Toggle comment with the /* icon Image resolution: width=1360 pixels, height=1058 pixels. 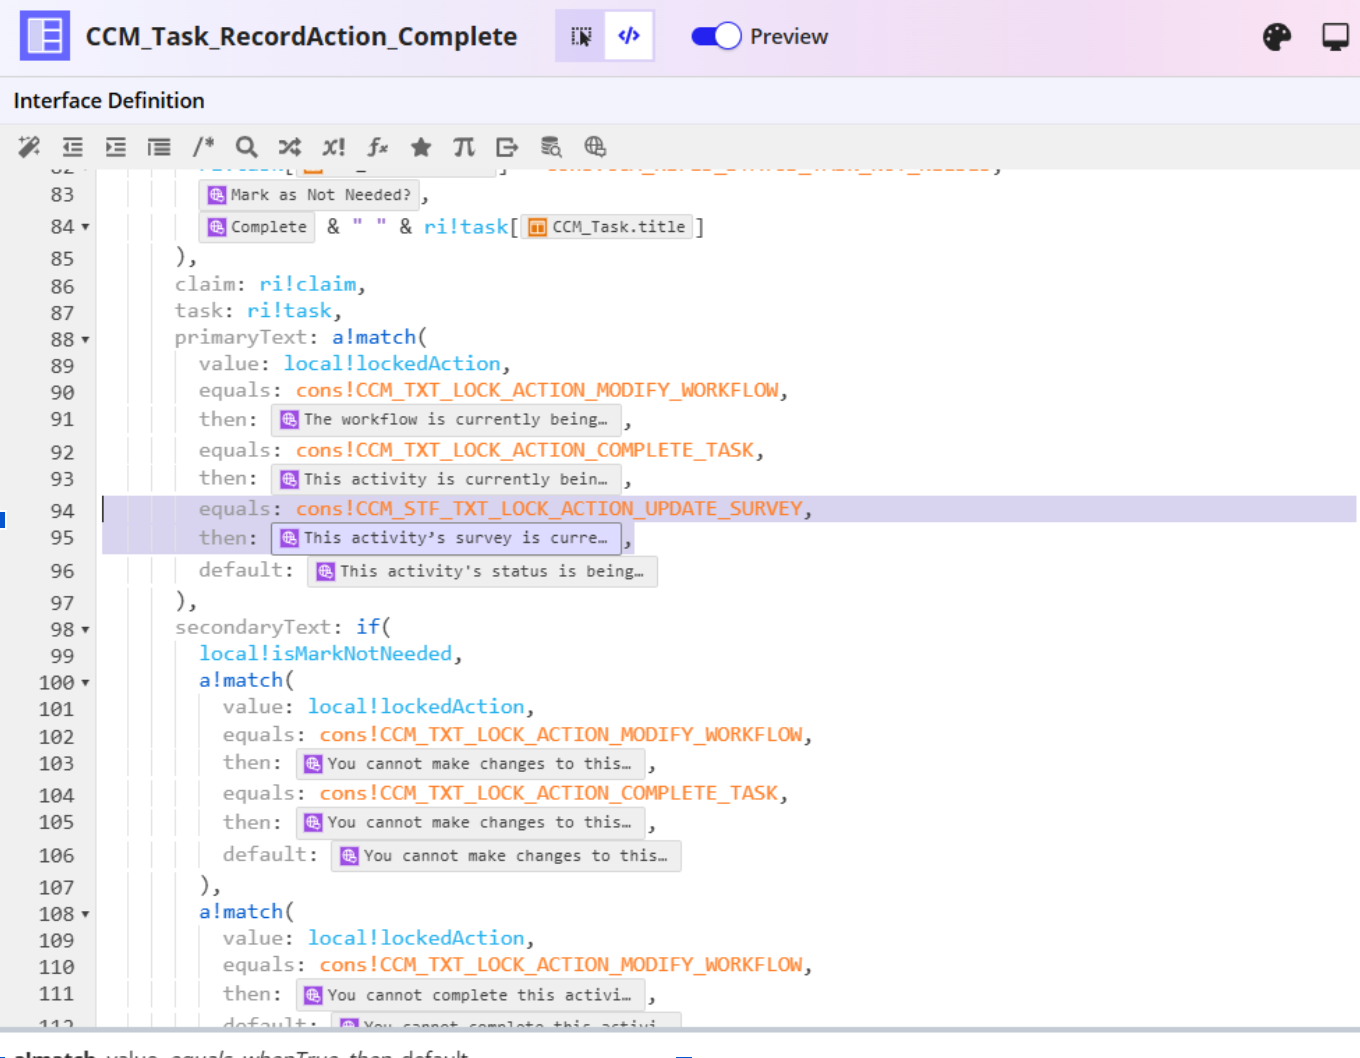[x=203, y=147]
